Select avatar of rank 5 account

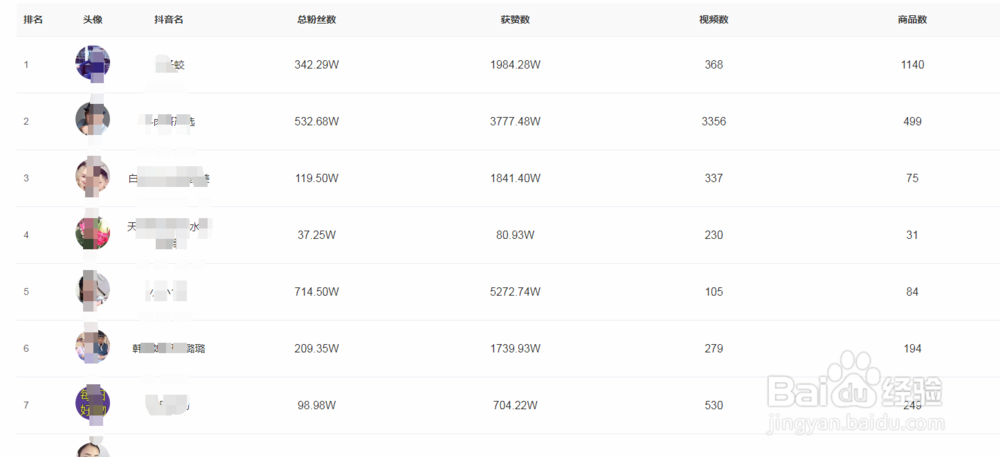92,289
